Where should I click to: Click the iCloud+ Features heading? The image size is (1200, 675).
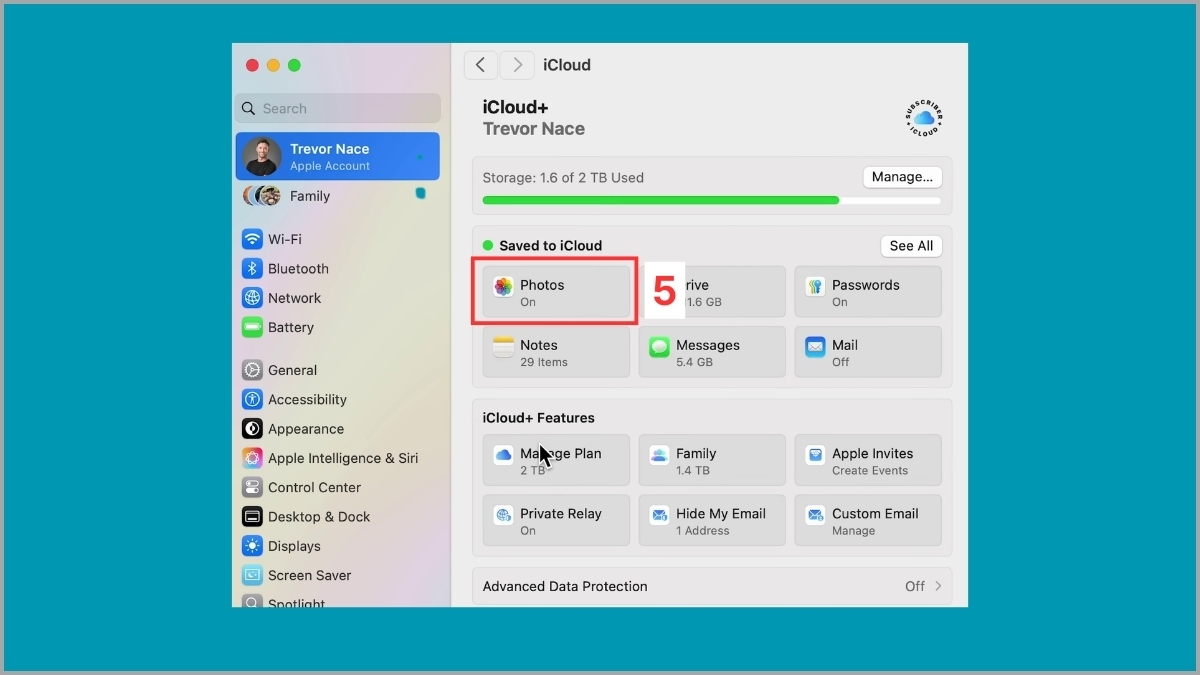click(539, 418)
